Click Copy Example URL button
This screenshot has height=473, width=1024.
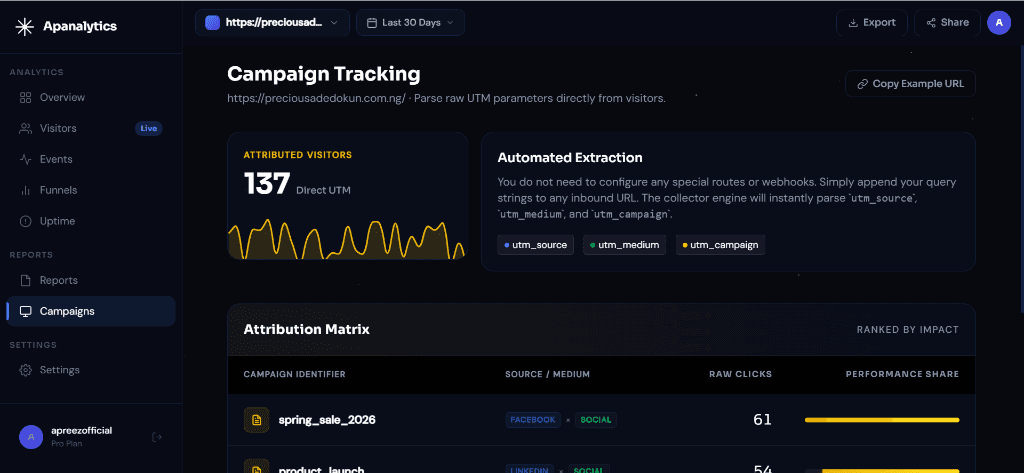910,84
